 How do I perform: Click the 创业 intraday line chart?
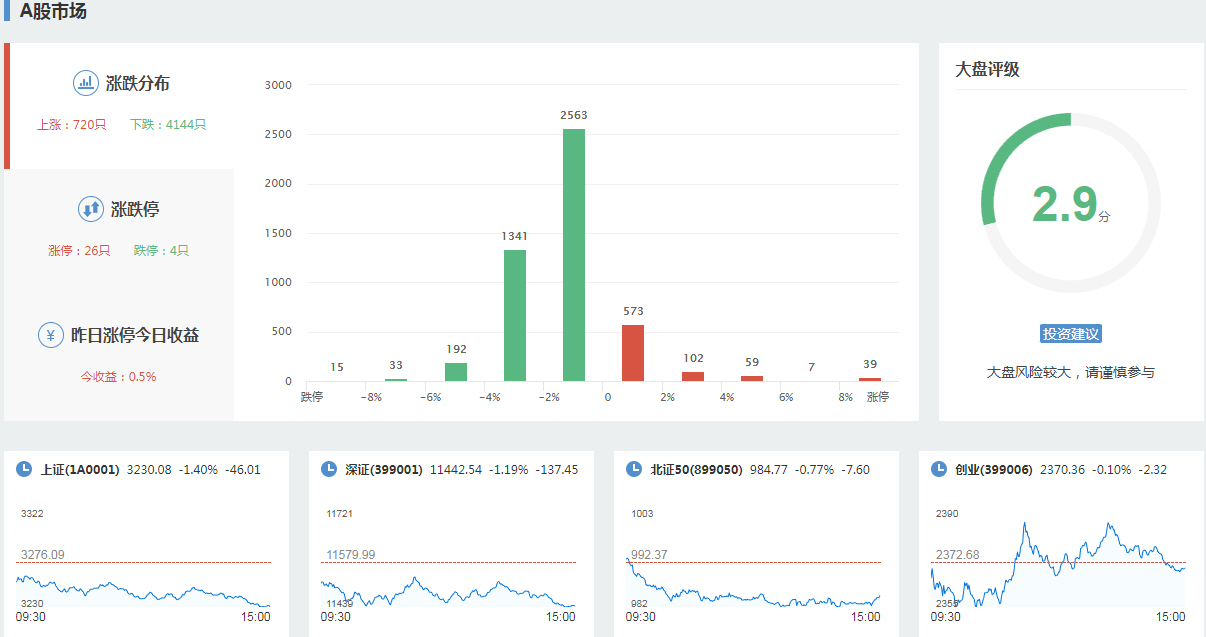click(x=1058, y=565)
